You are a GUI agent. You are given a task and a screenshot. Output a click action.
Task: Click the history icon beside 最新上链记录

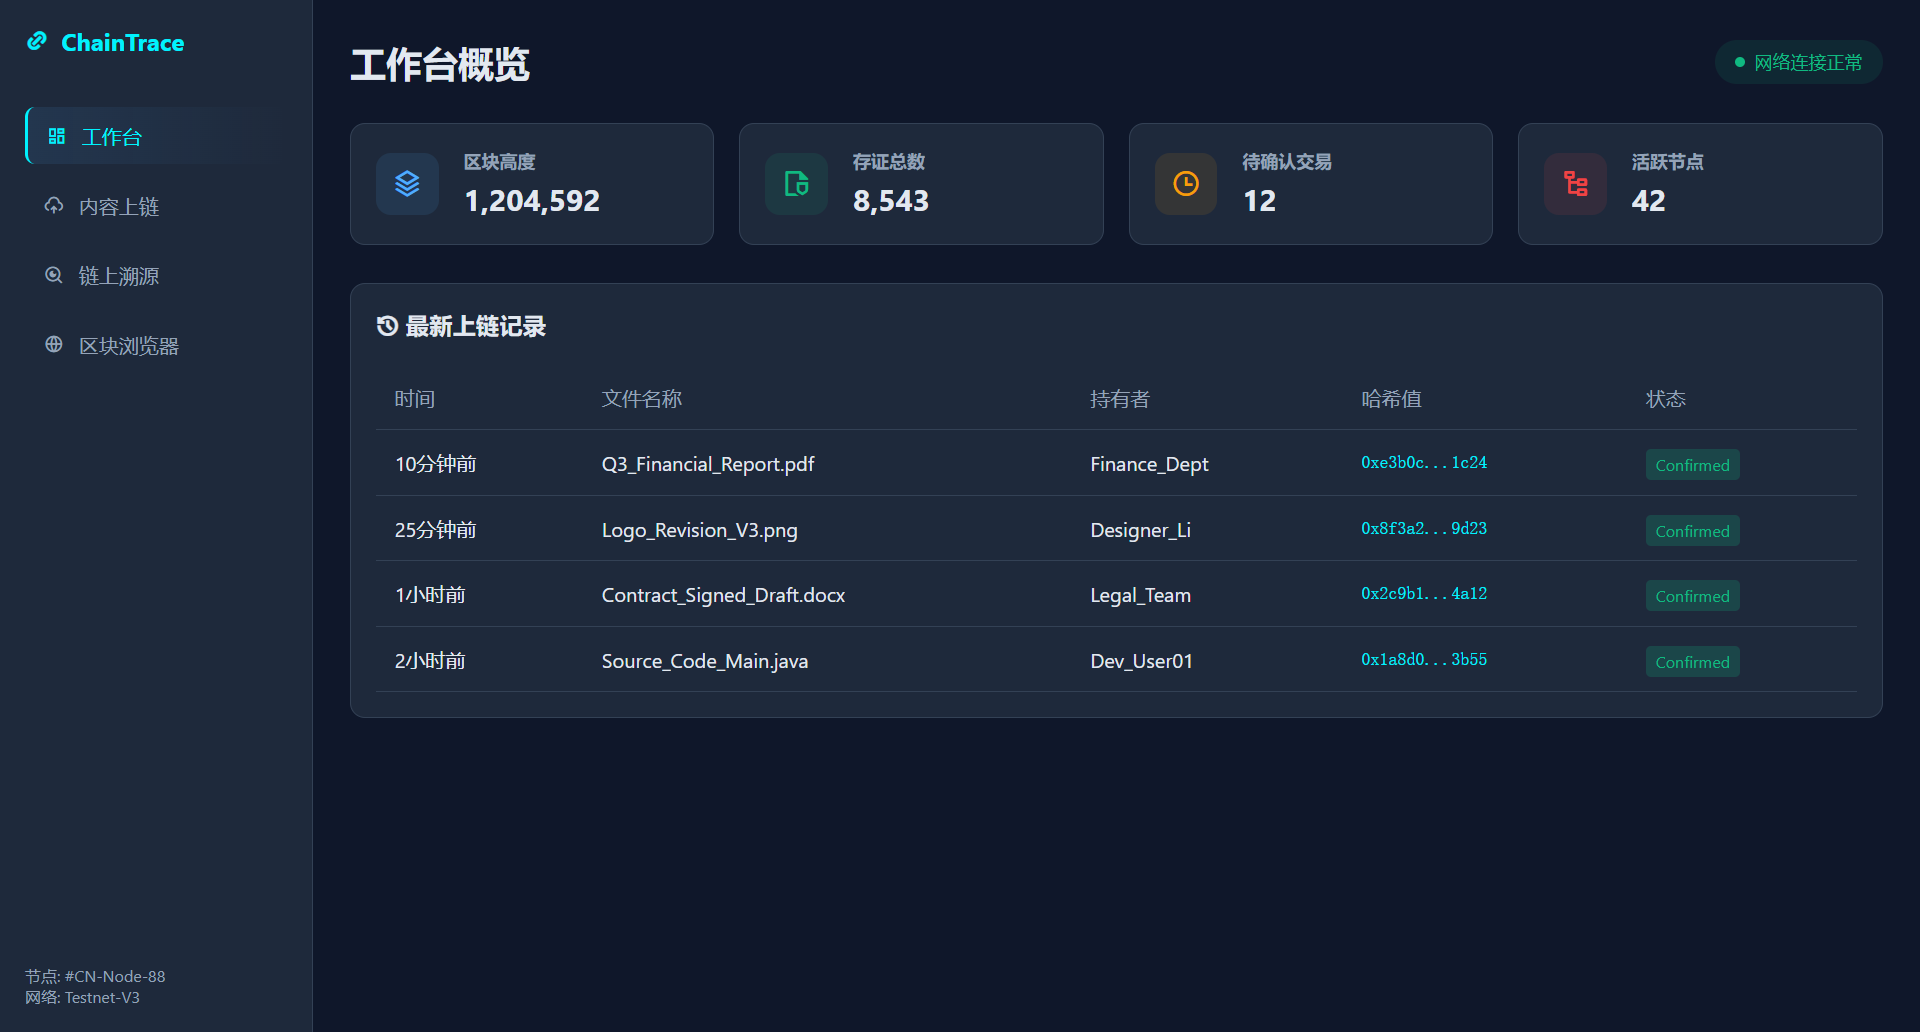(x=387, y=326)
